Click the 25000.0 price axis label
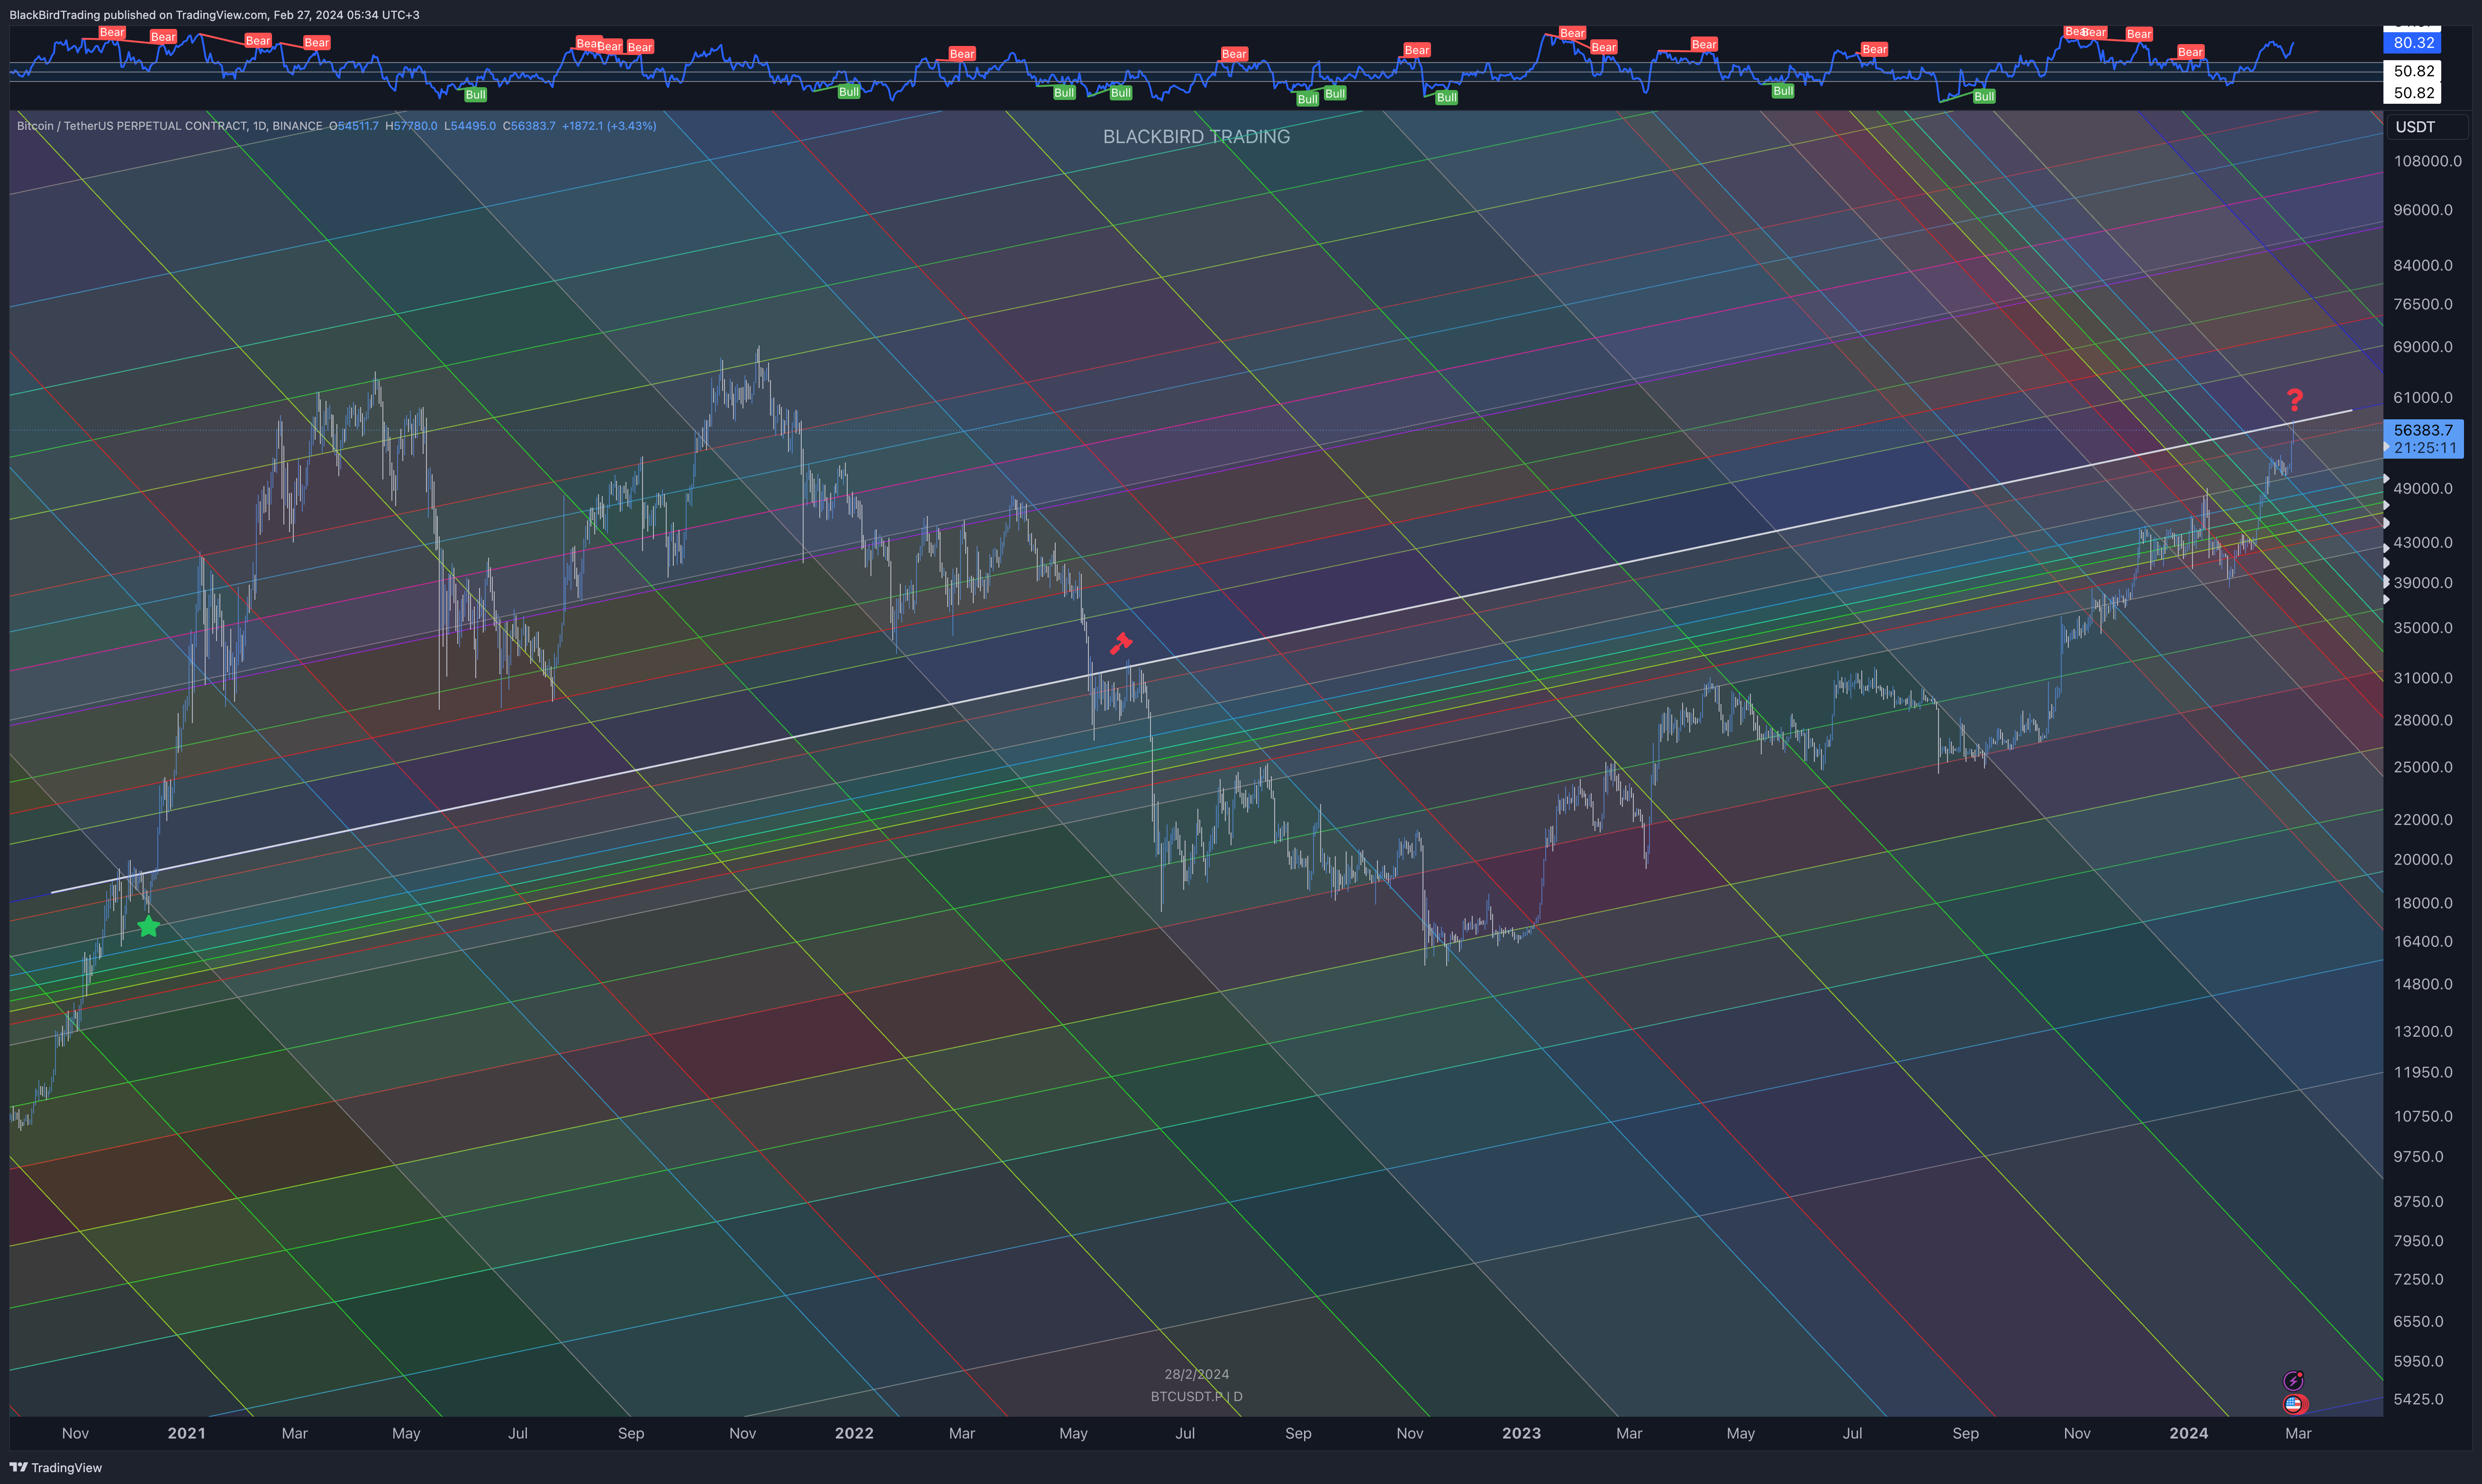Image resolution: width=2482 pixels, height=1484 pixels. click(2423, 767)
